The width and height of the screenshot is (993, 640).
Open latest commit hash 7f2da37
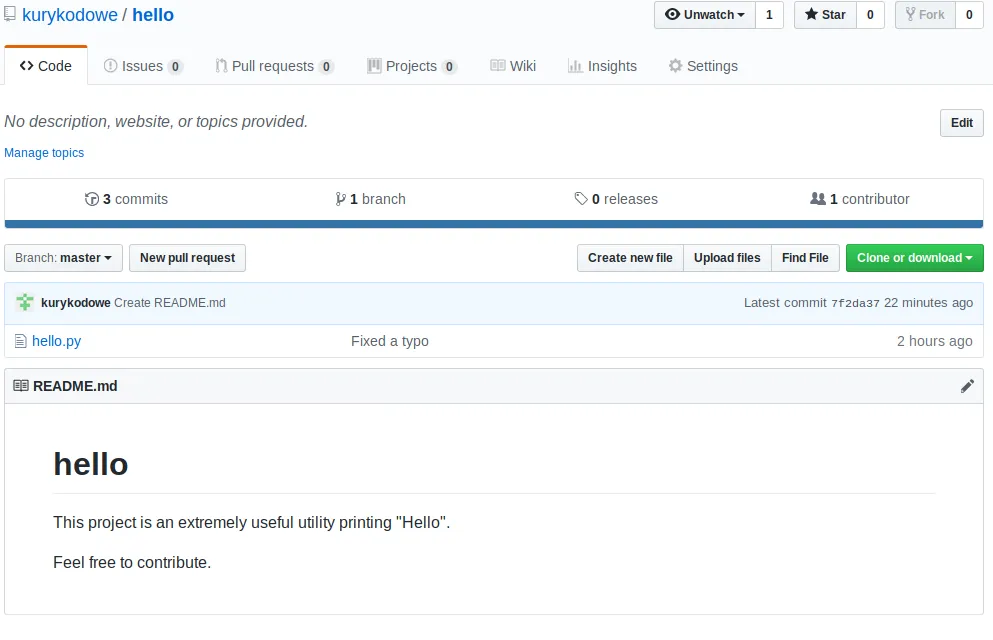(855, 303)
